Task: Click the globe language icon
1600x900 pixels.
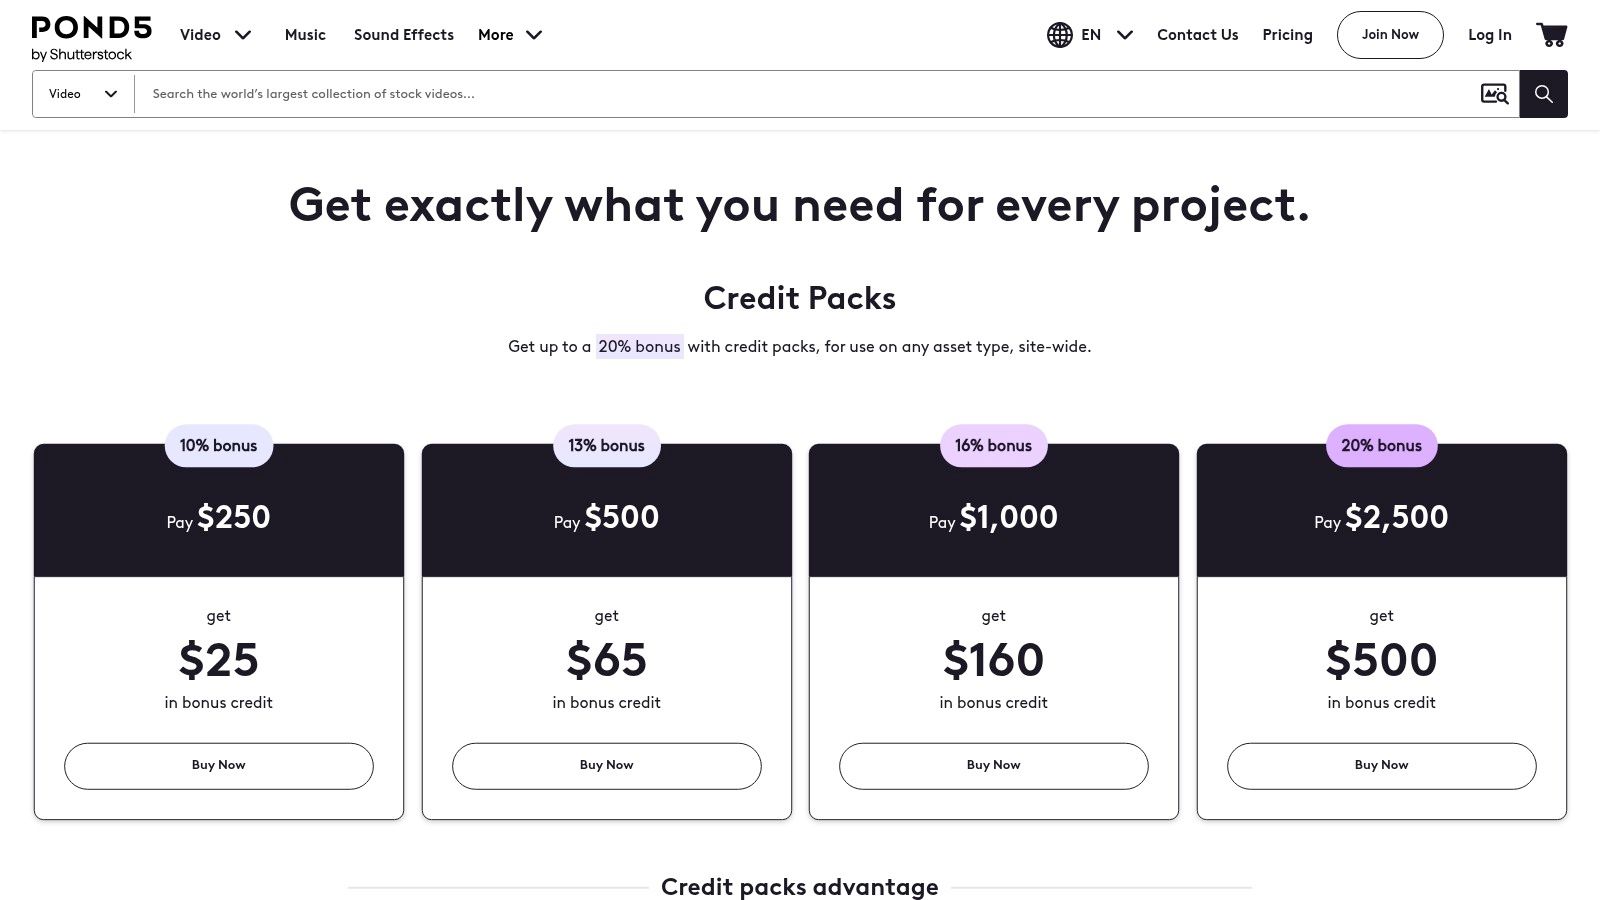Action: pyautogui.click(x=1059, y=35)
